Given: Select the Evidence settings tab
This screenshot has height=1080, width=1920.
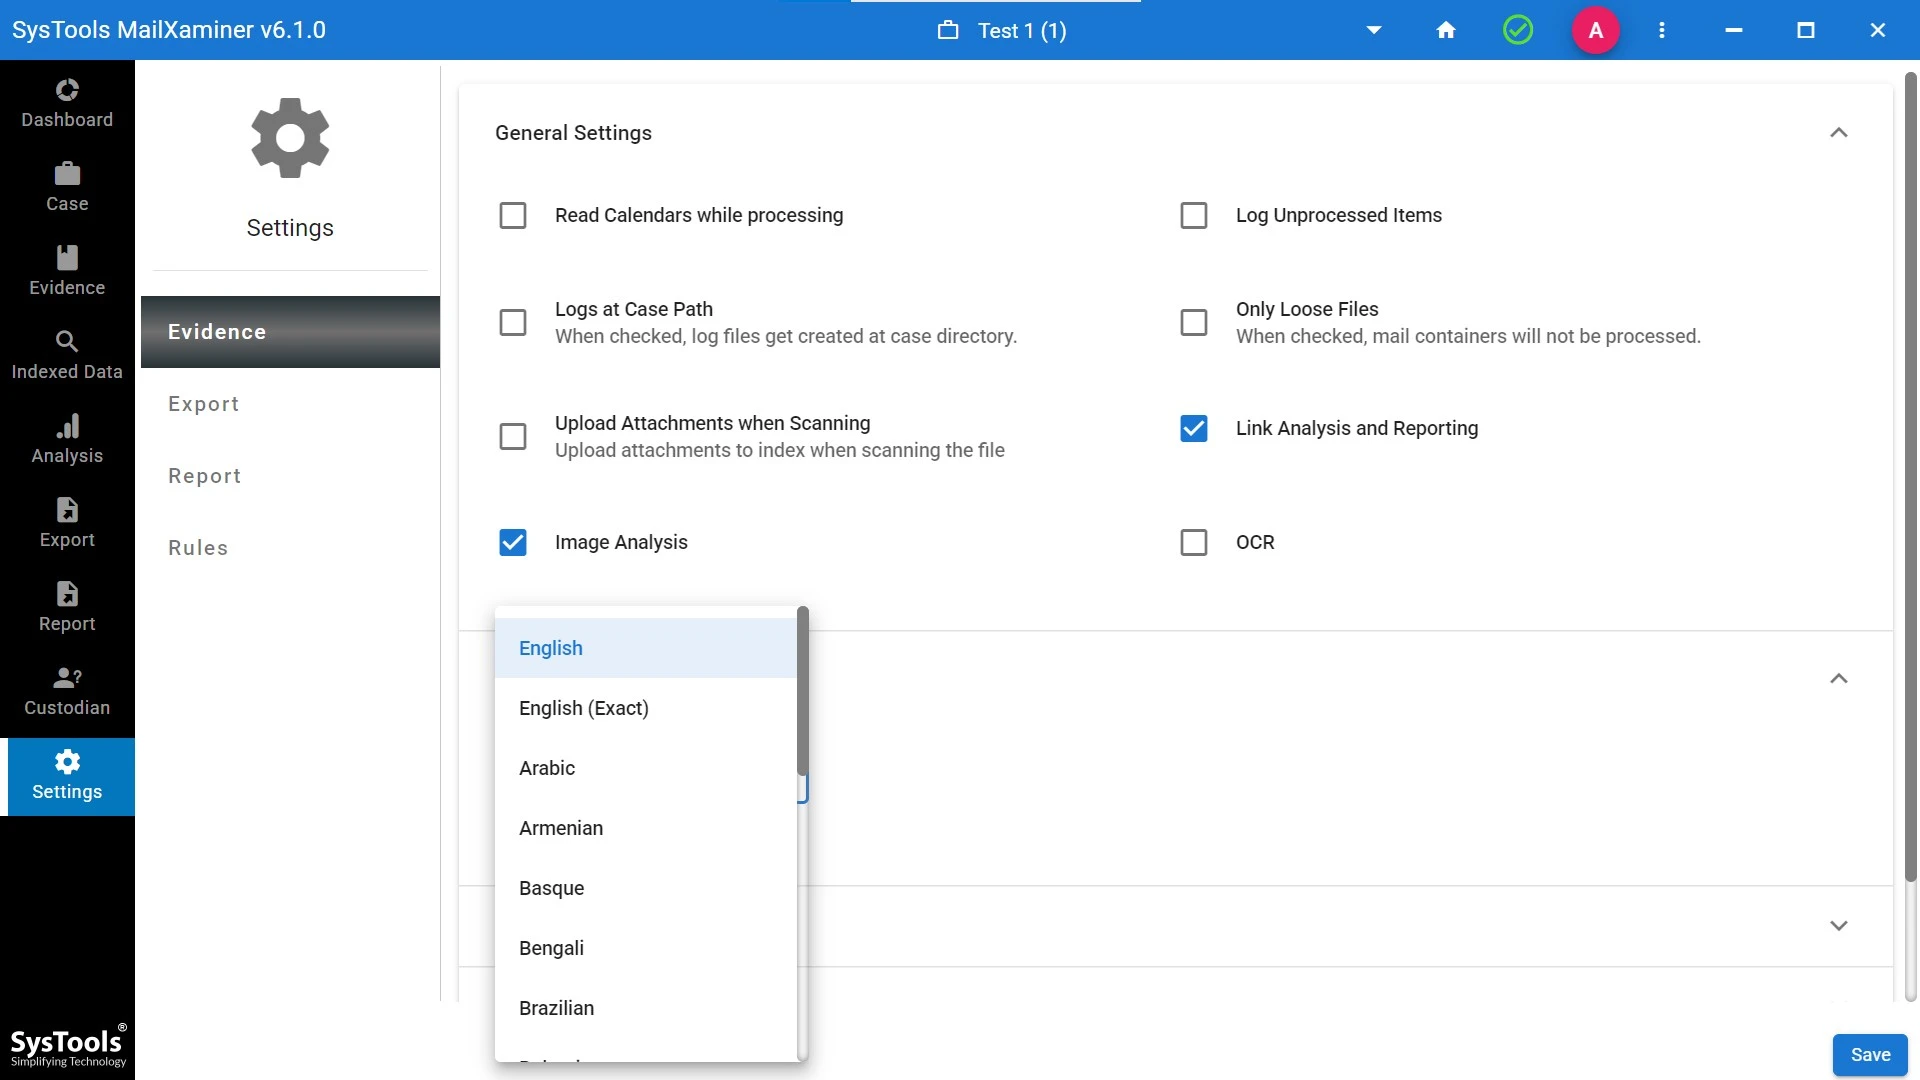Looking at the screenshot, I should coord(290,332).
